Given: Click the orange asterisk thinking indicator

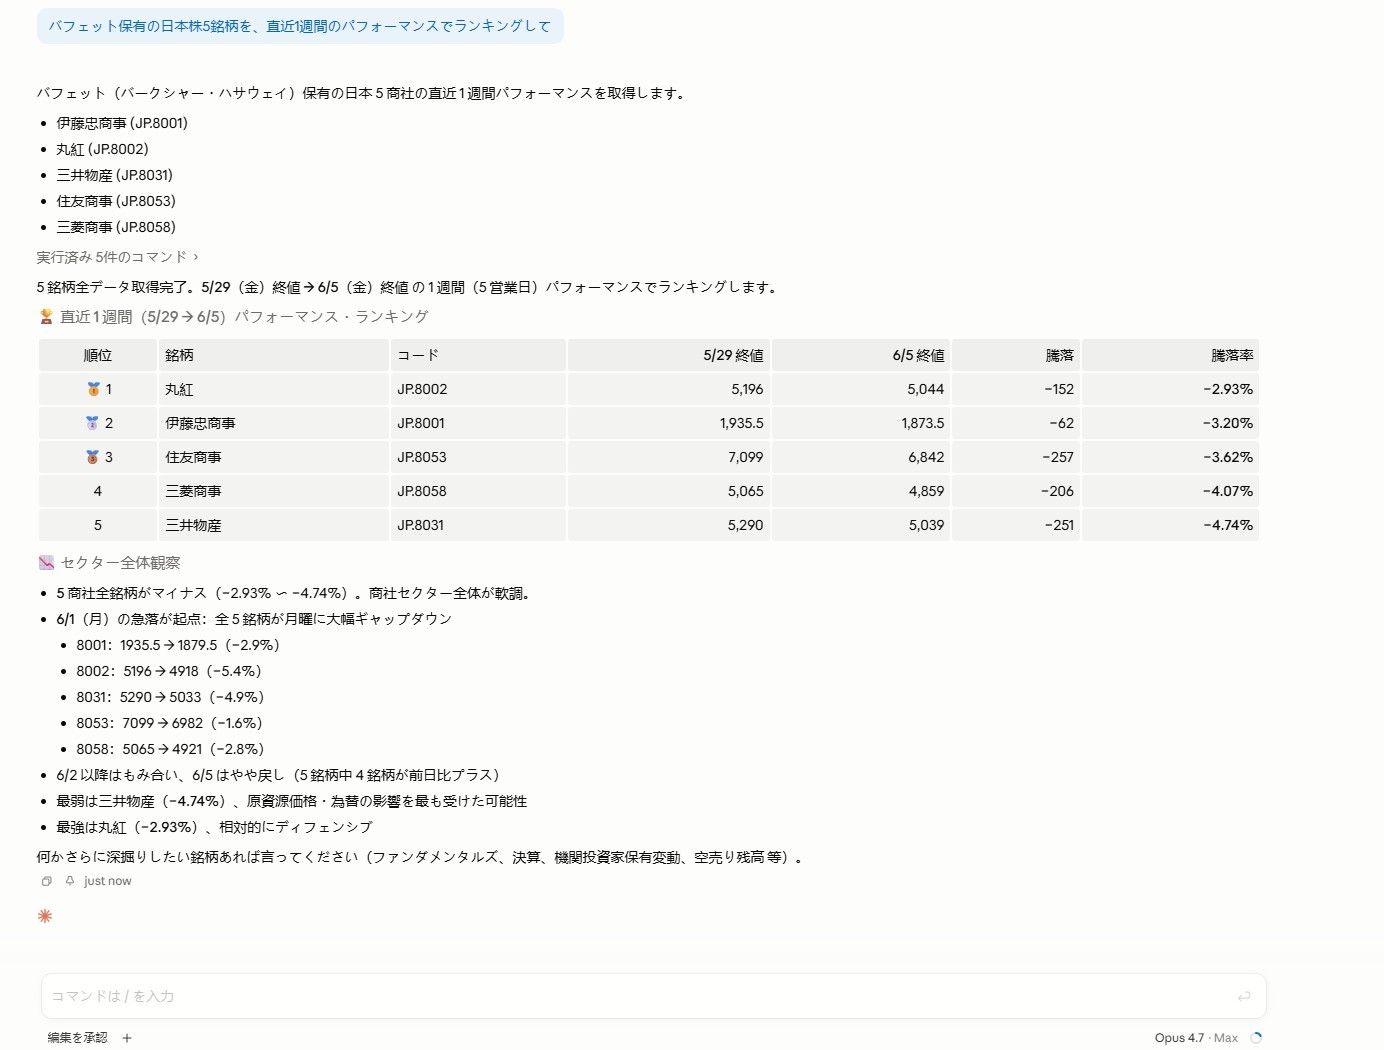Looking at the screenshot, I should coord(45,916).
